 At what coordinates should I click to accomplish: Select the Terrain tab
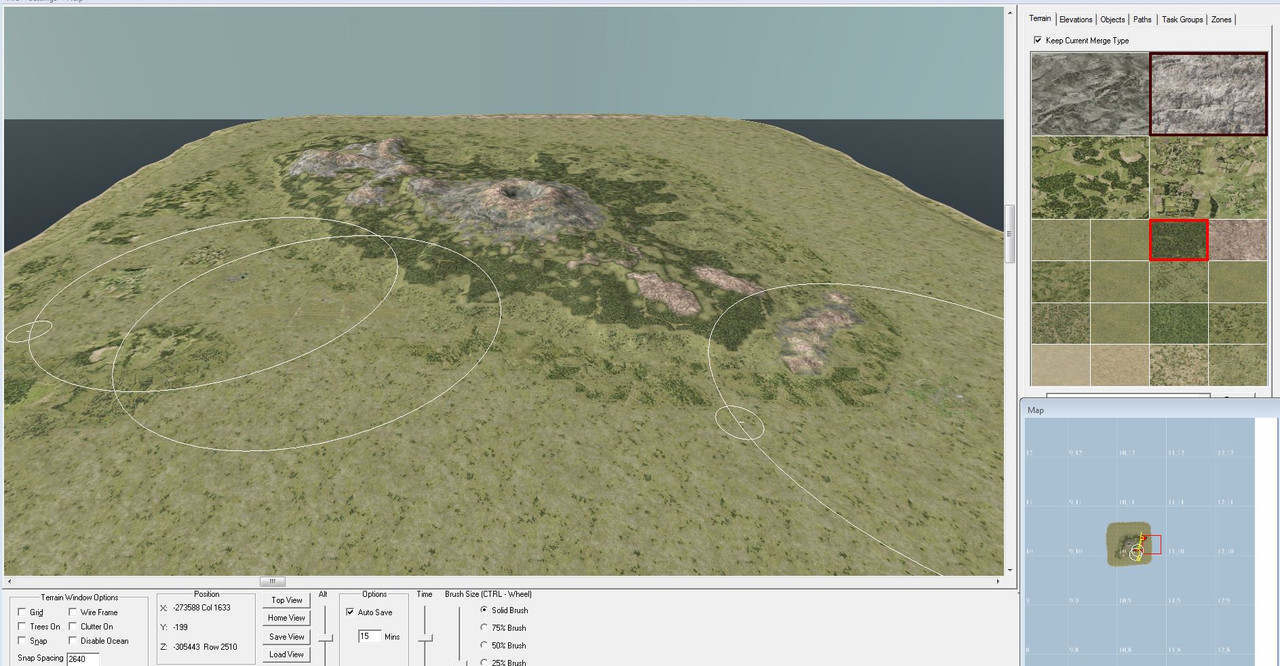(x=1040, y=18)
